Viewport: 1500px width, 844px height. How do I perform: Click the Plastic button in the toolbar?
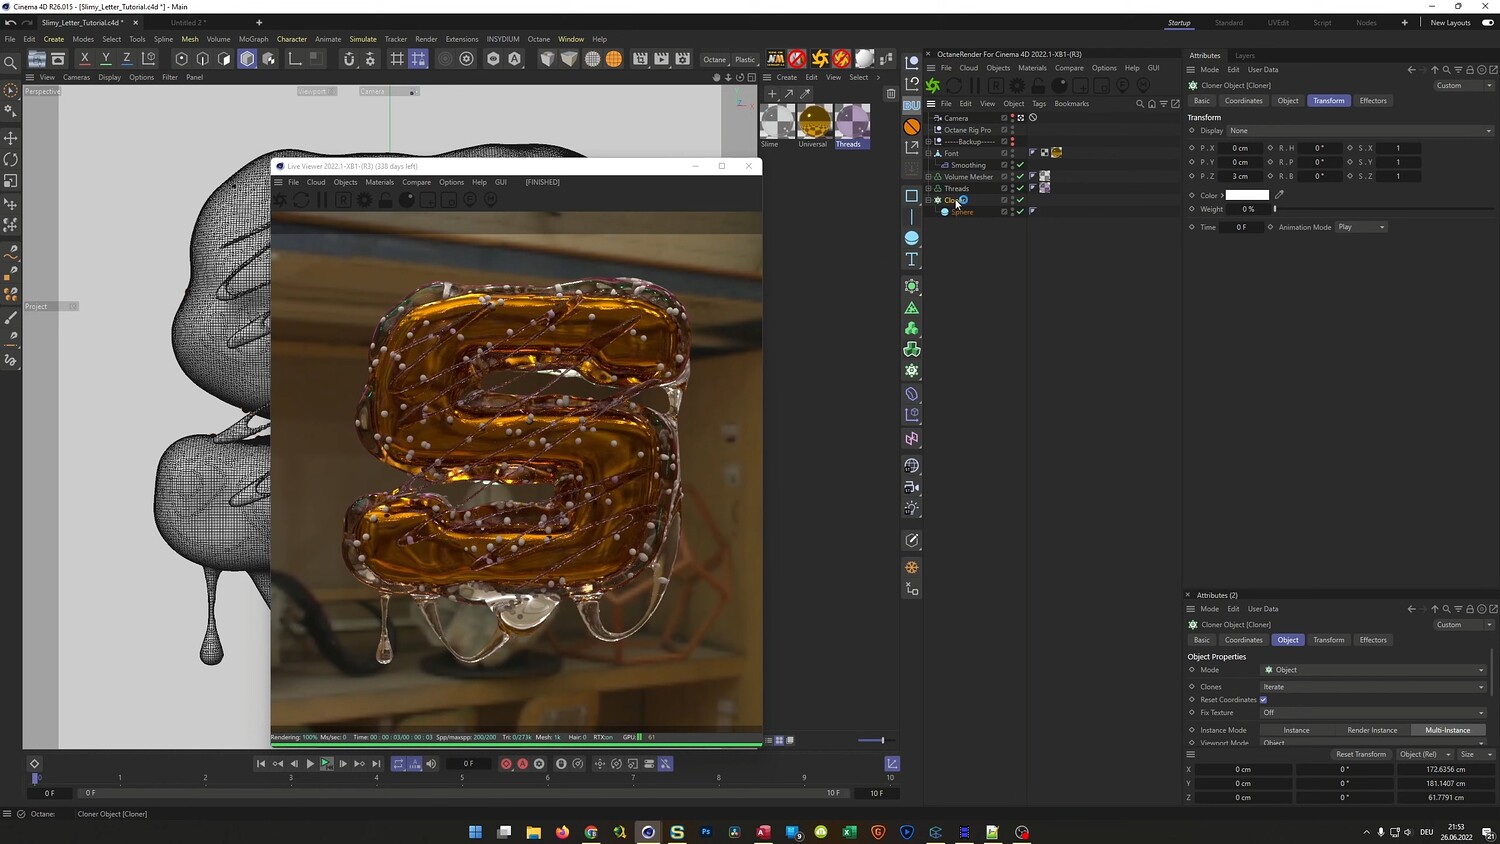click(746, 60)
